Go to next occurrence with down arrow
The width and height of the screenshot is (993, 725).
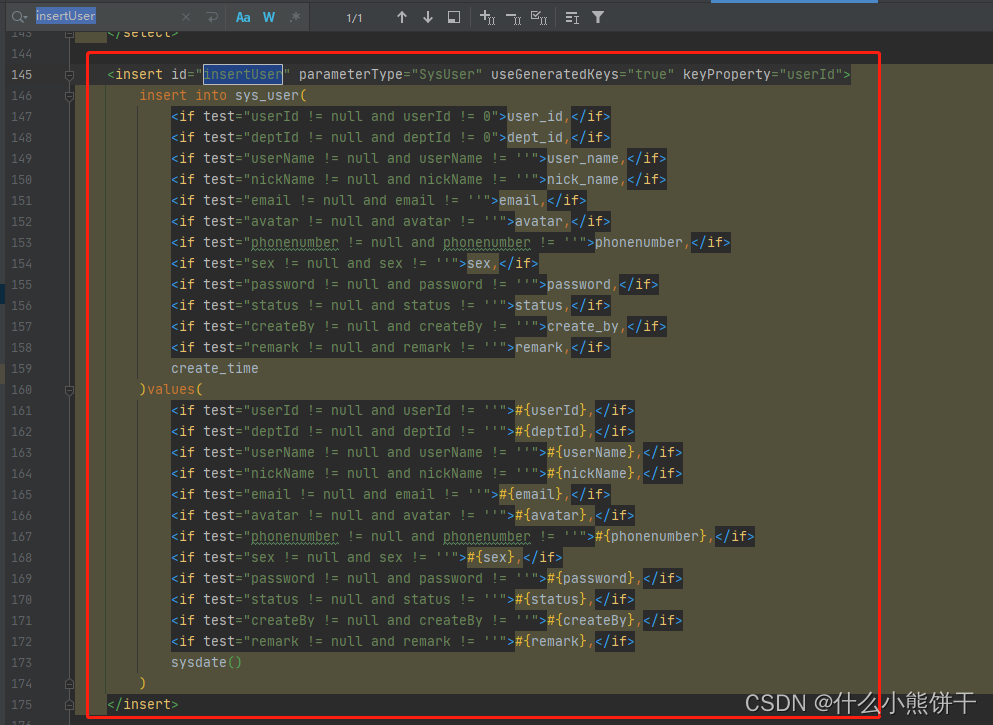pyautogui.click(x=428, y=18)
